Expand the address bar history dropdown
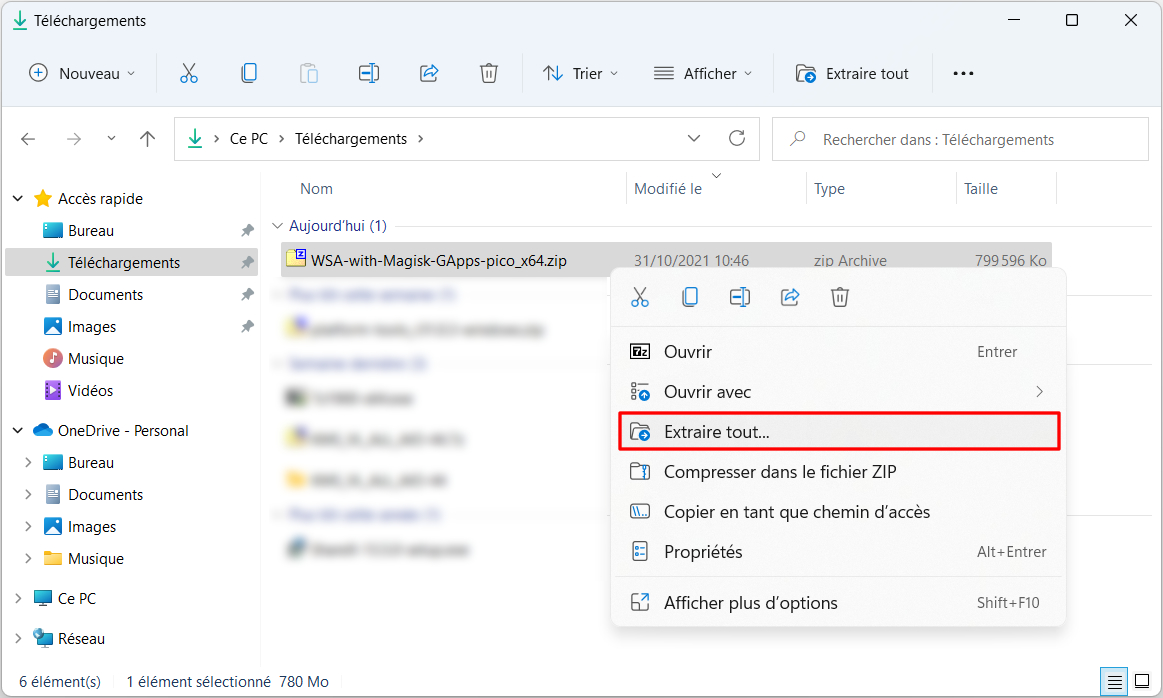 coord(693,138)
